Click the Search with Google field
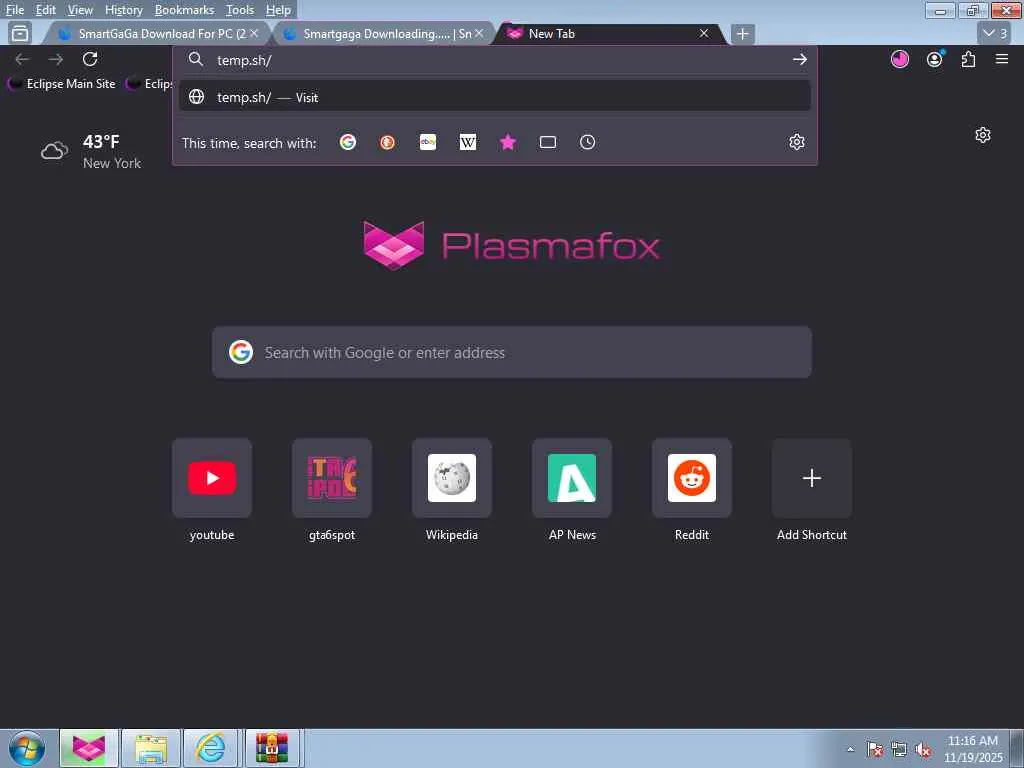 pos(512,353)
